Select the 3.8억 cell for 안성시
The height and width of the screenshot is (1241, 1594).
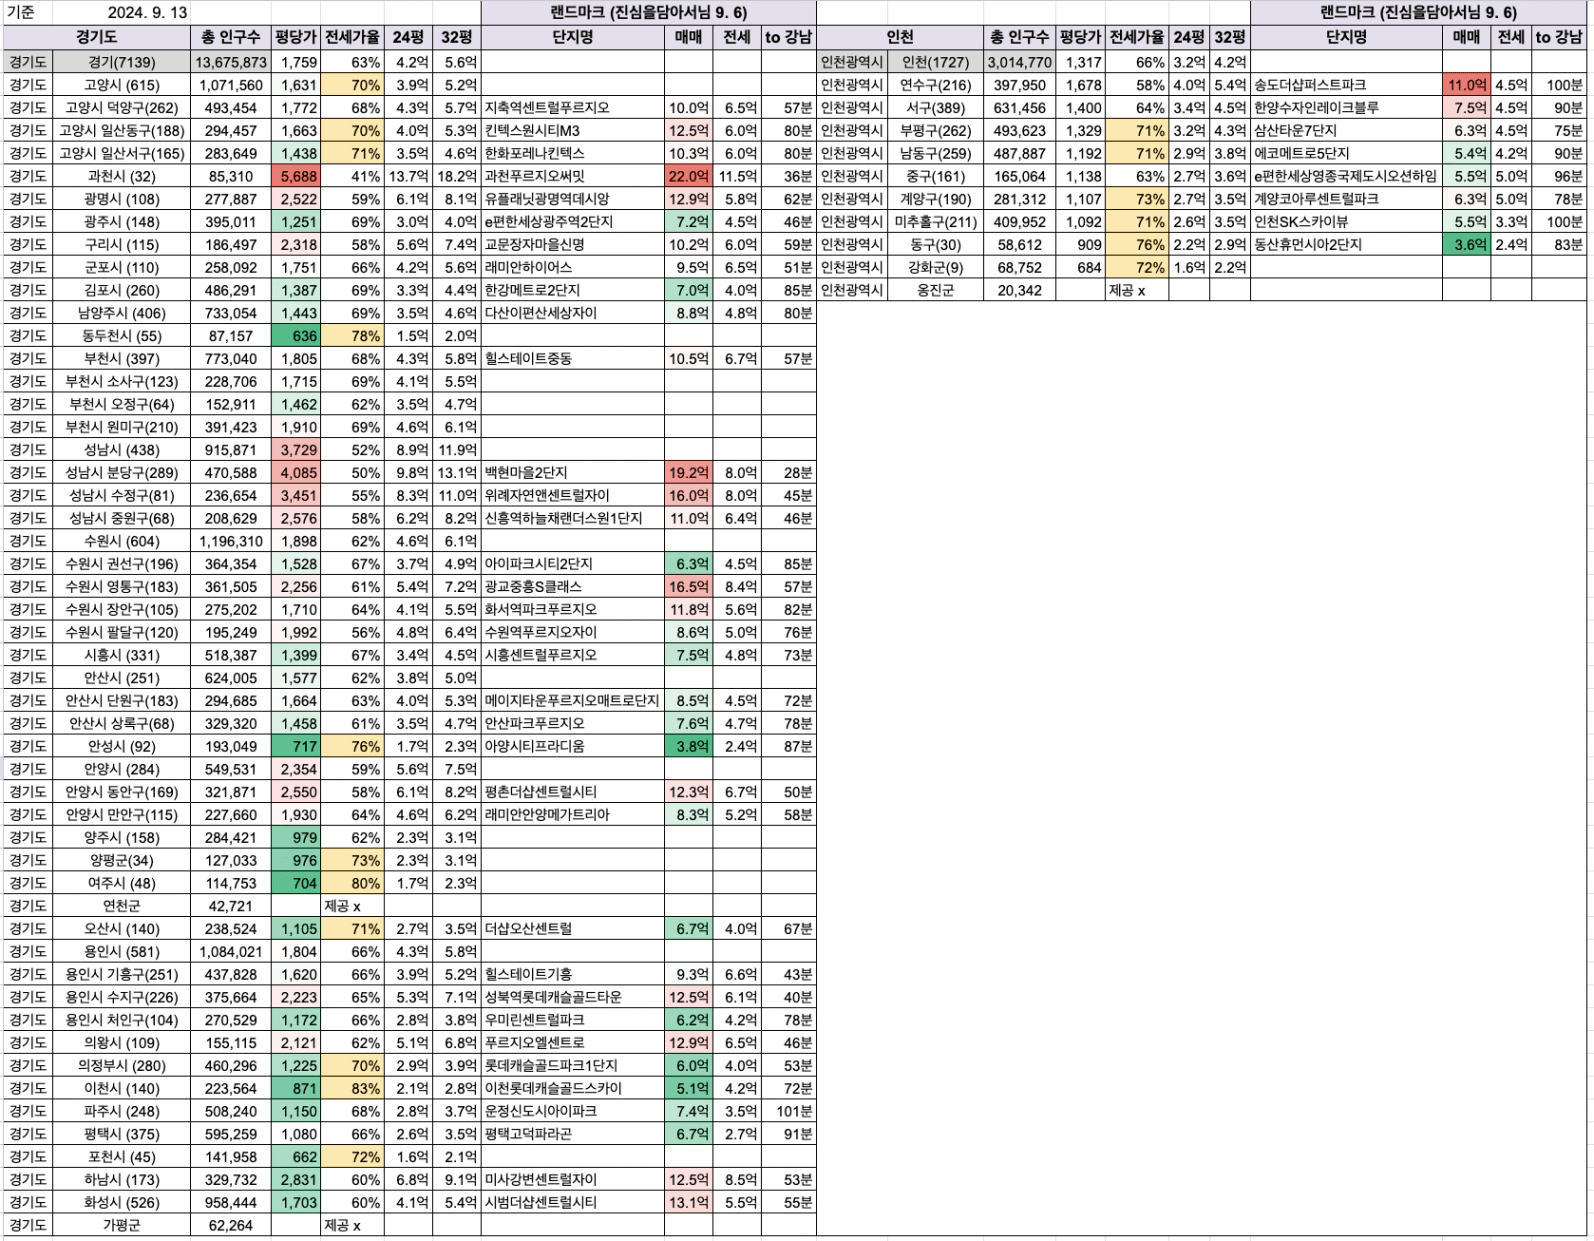689,746
